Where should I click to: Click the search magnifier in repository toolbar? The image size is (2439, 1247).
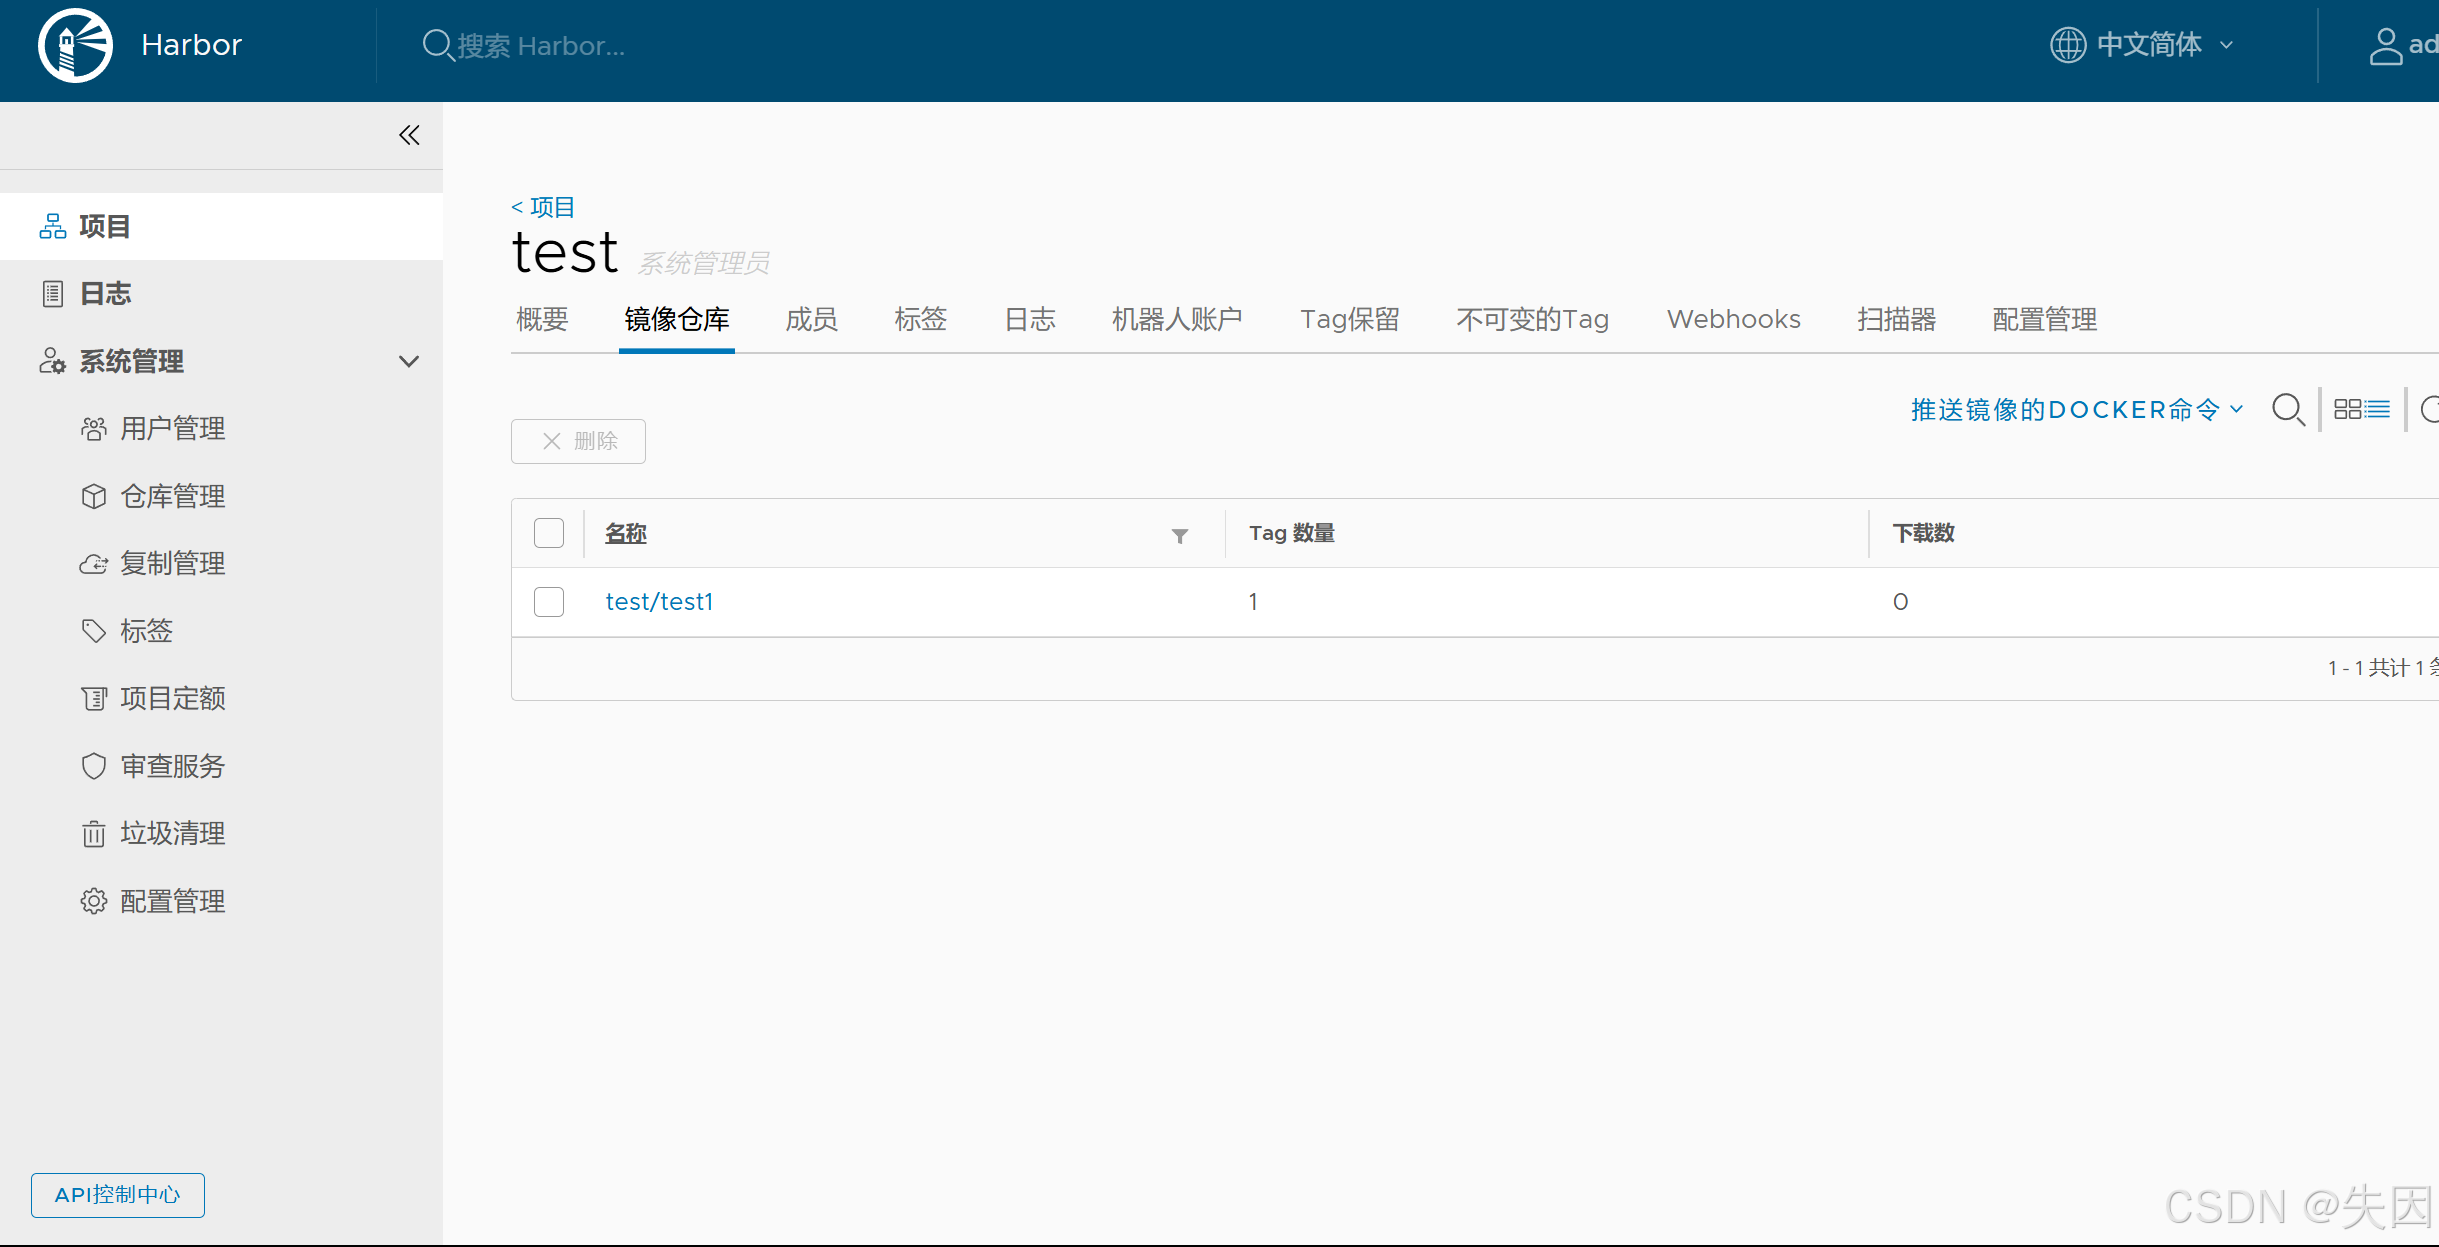pyautogui.click(x=2287, y=409)
